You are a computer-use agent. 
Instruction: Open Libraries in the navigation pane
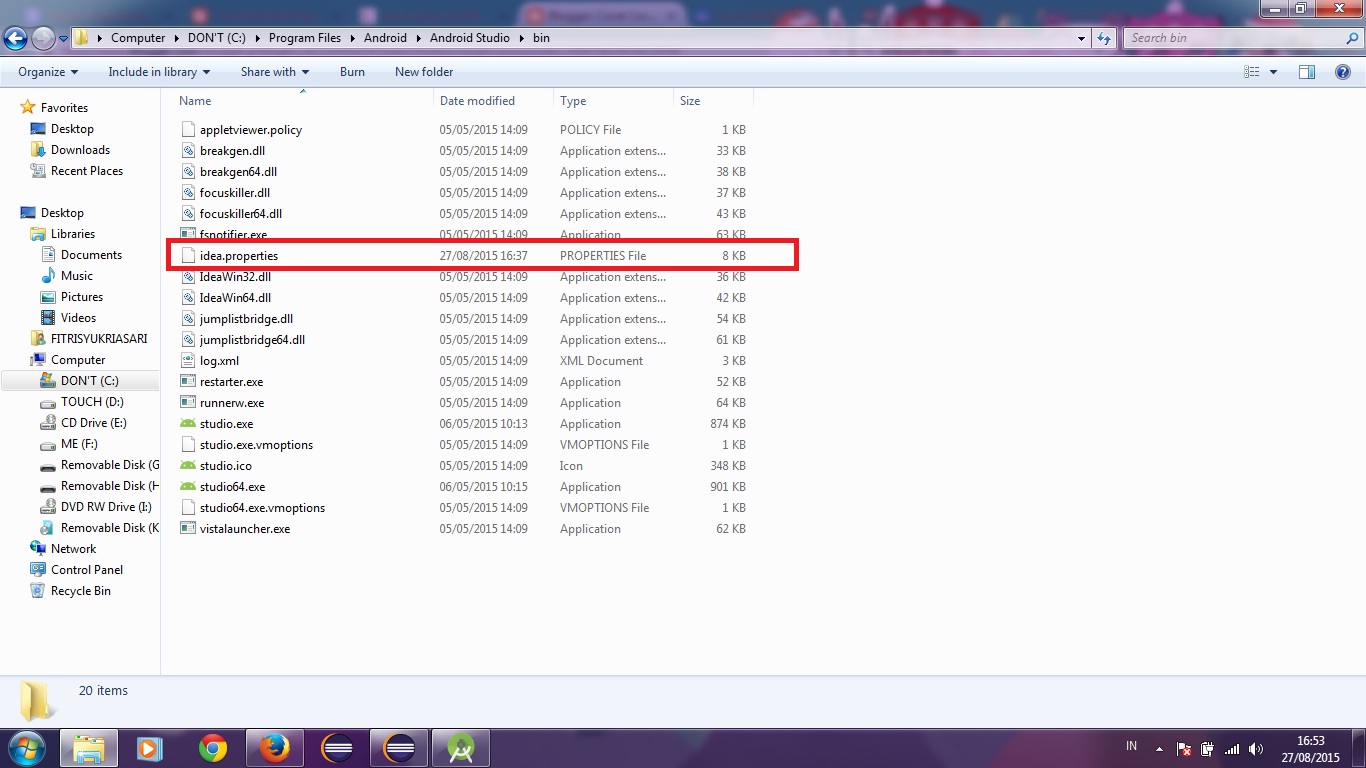tap(73, 234)
